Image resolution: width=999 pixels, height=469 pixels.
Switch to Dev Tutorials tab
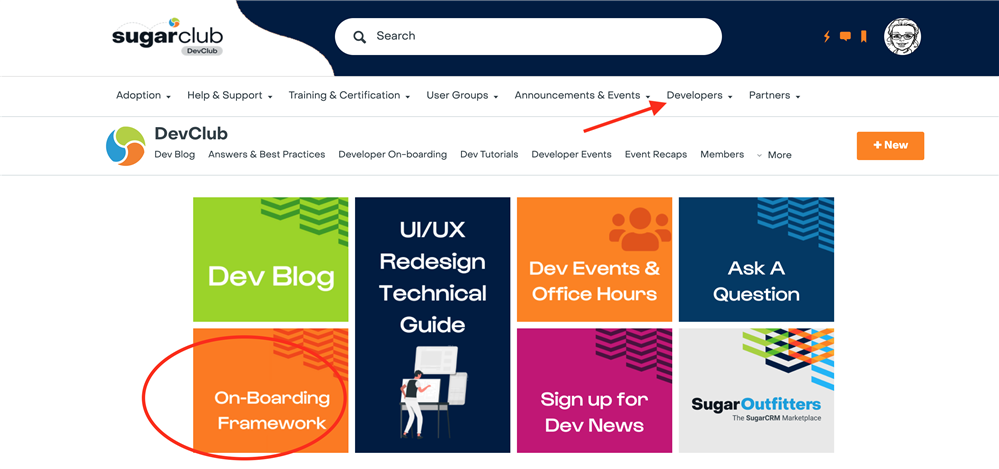(x=489, y=154)
